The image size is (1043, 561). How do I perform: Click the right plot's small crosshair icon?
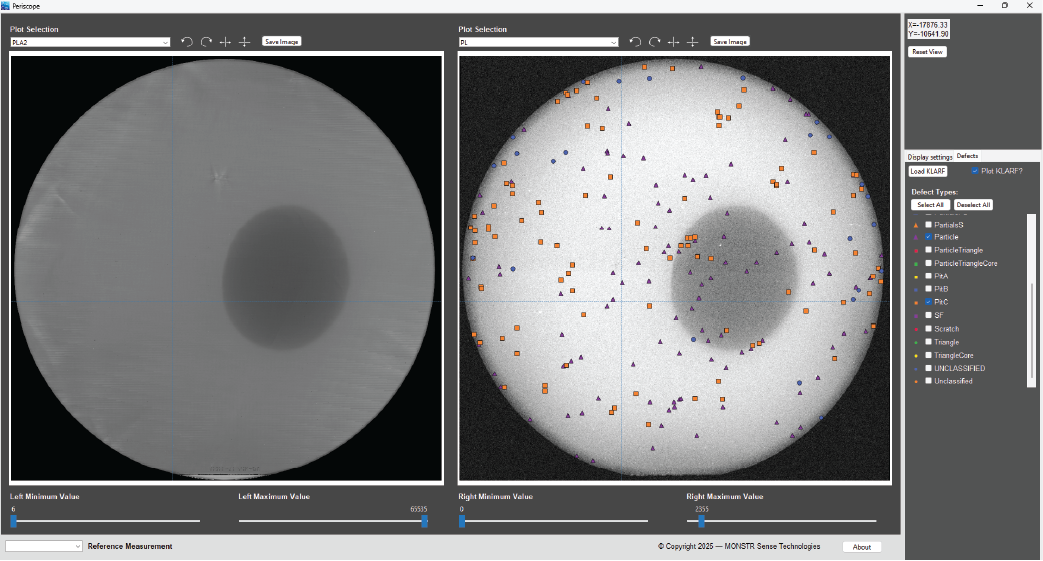(673, 42)
